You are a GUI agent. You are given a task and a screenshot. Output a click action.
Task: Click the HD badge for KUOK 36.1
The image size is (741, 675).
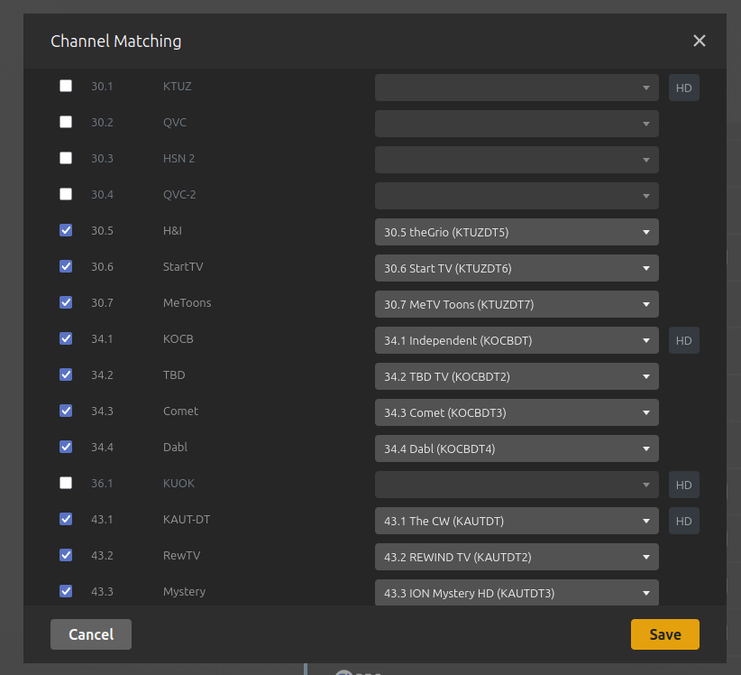pyautogui.click(x=684, y=485)
